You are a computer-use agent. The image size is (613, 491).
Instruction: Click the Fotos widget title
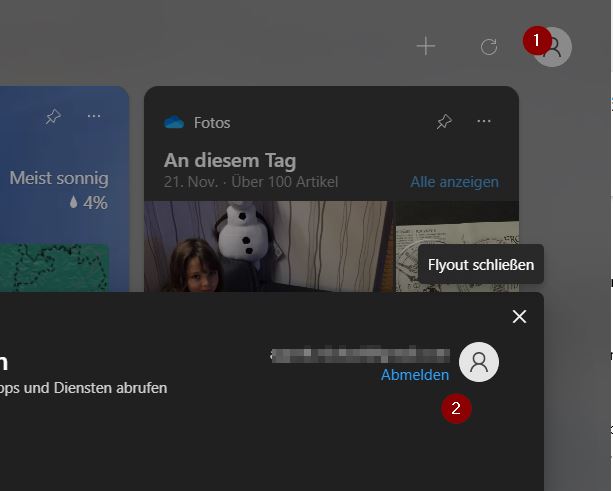(212, 123)
